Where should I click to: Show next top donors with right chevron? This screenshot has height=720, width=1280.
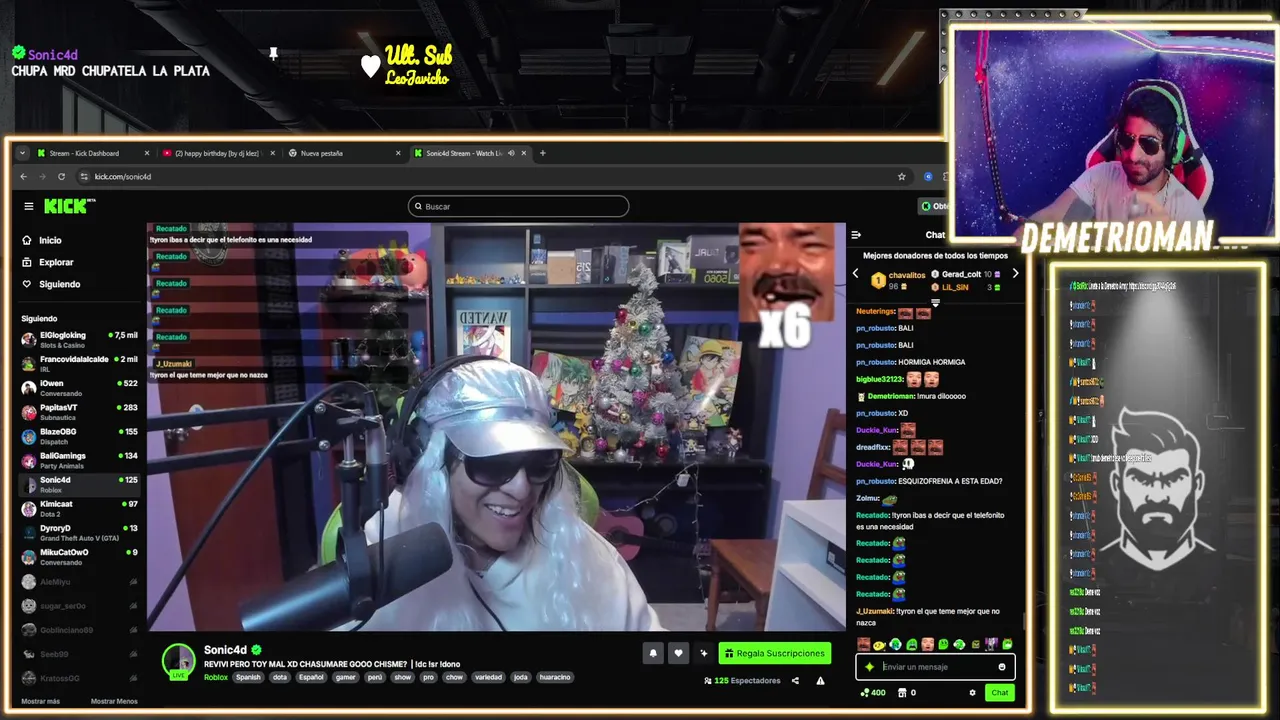1015,273
